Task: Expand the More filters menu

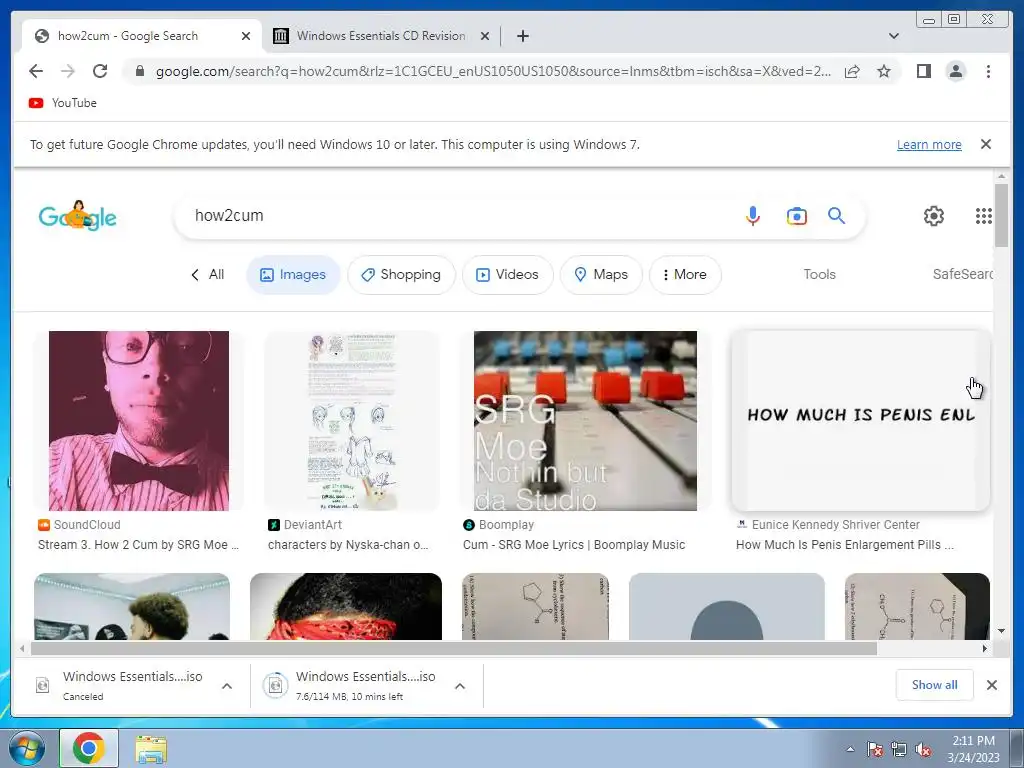Action: (684, 274)
